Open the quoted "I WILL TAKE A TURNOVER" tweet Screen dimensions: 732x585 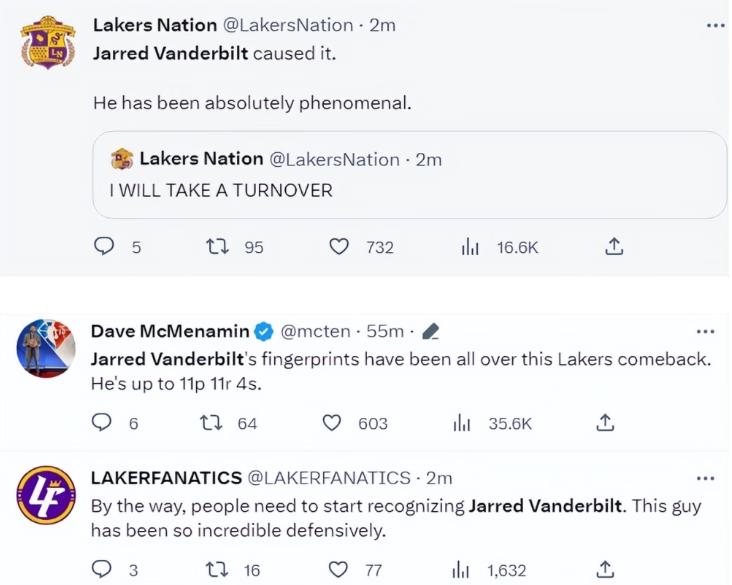coord(409,175)
